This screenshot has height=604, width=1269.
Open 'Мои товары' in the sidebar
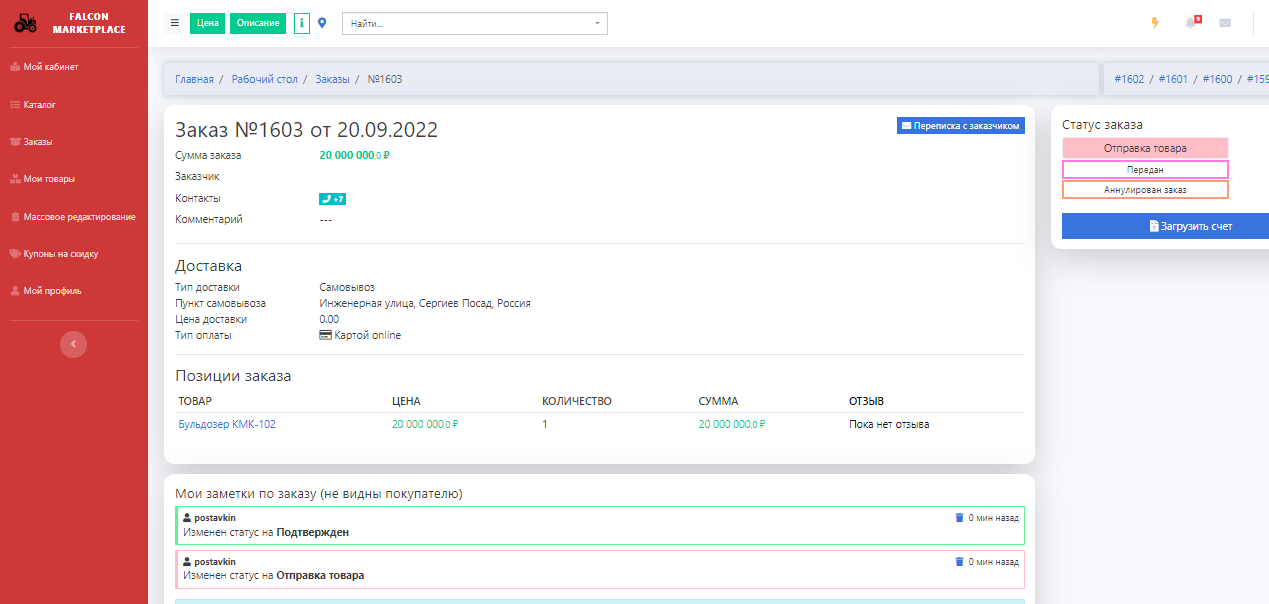coord(49,179)
